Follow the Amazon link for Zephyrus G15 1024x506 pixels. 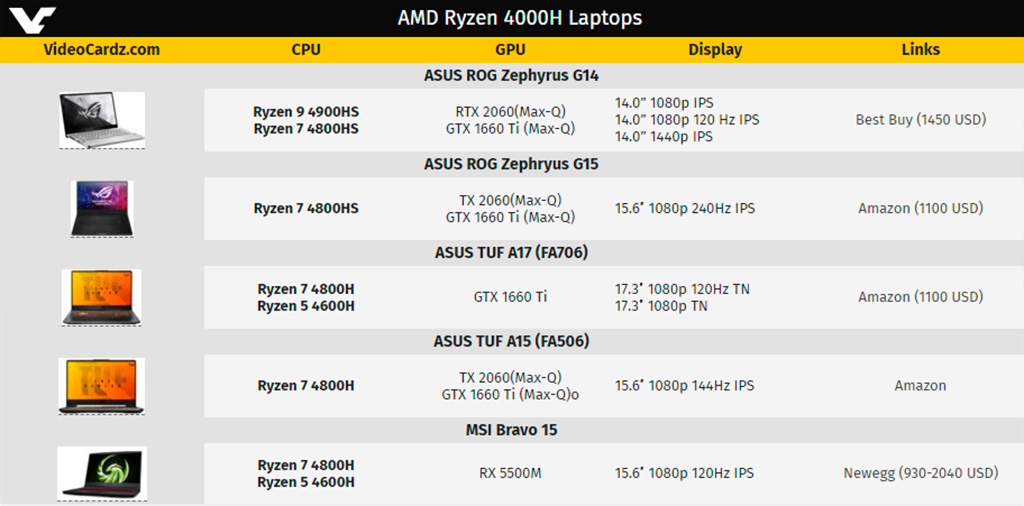click(x=921, y=208)
